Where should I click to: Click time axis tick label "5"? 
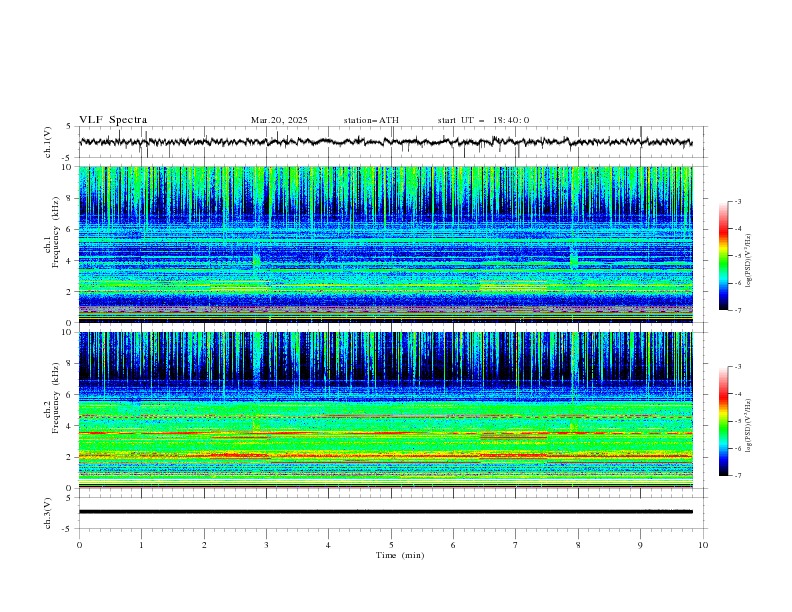391,545
